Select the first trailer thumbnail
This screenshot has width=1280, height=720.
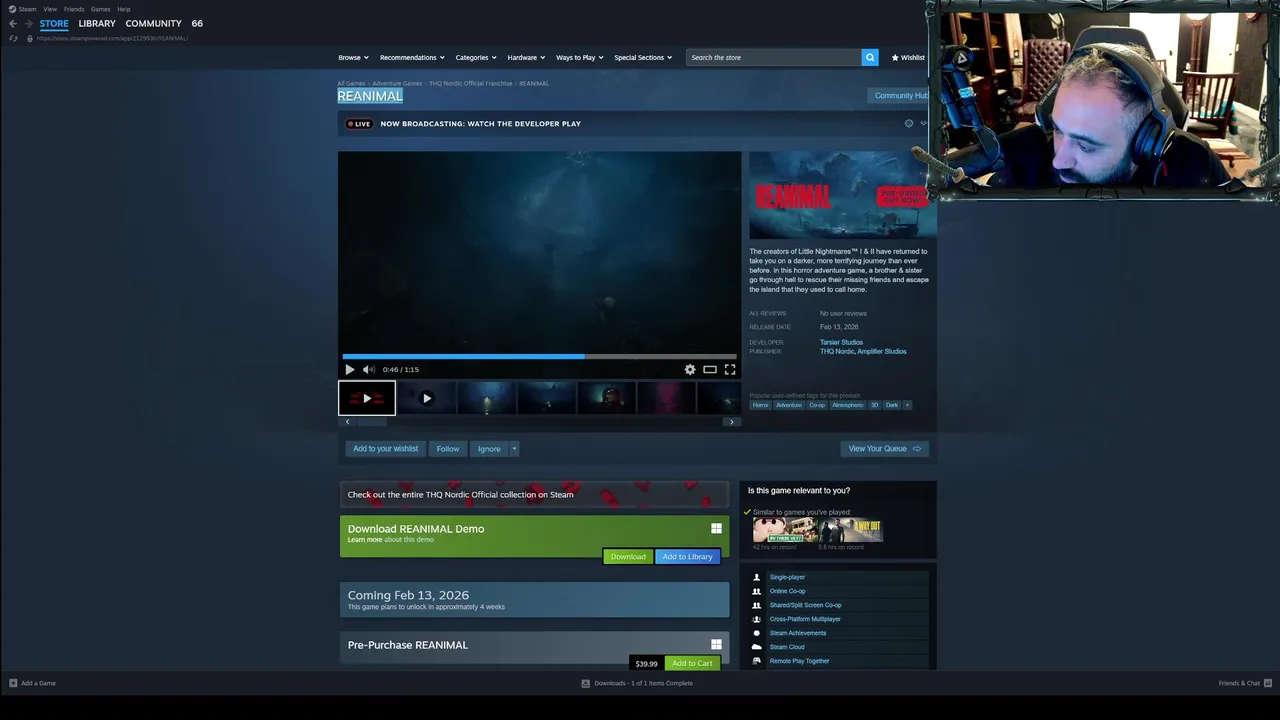click(x=367, y=398)
